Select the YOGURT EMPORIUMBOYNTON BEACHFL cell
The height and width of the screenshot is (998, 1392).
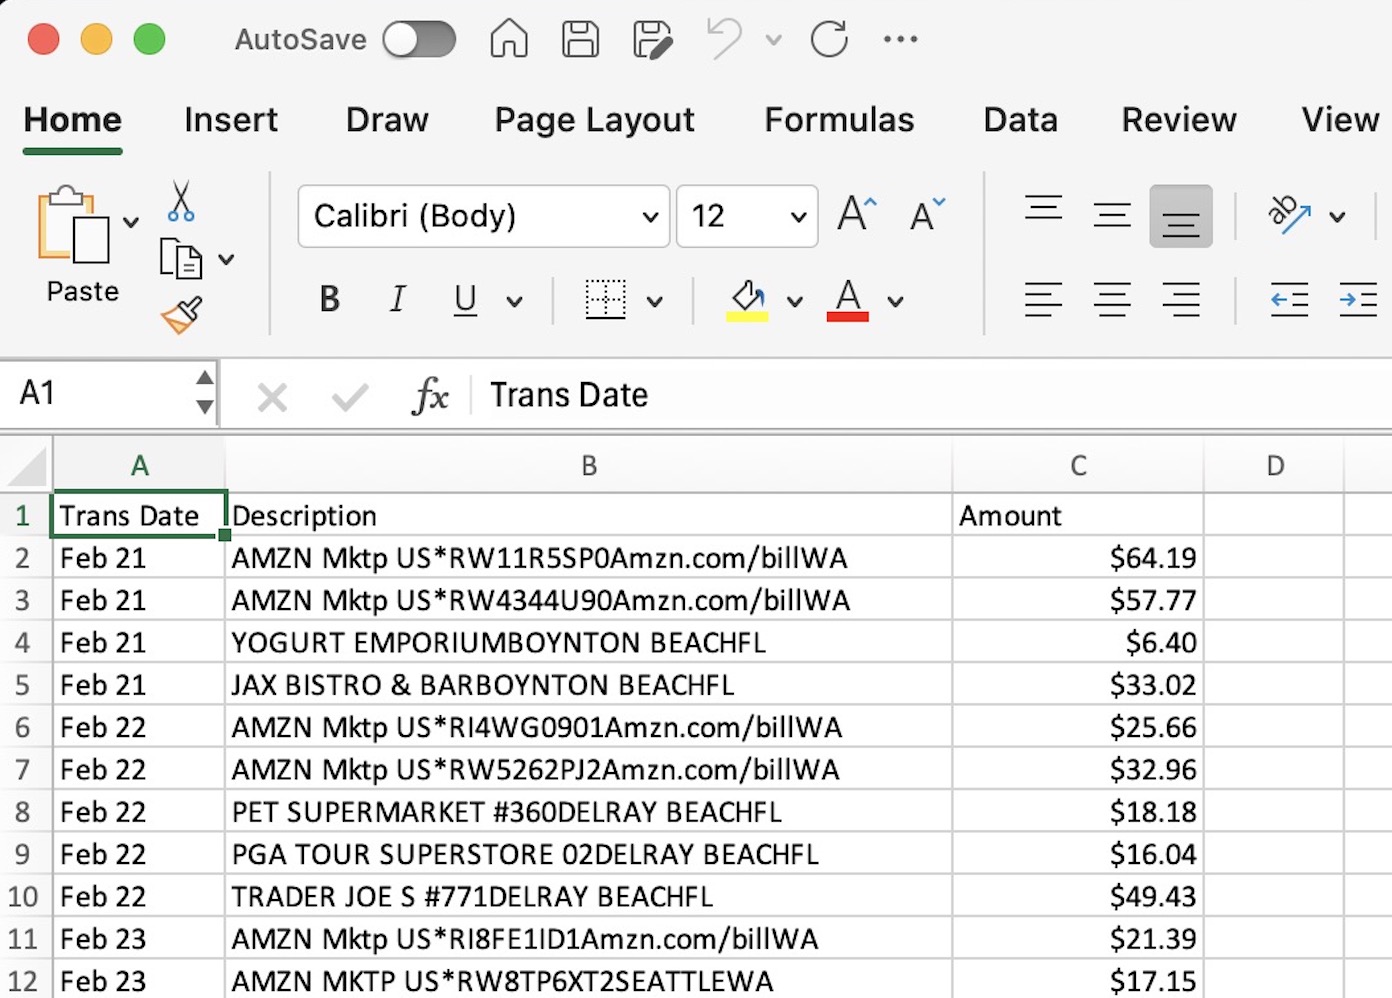tap(589, 643)
